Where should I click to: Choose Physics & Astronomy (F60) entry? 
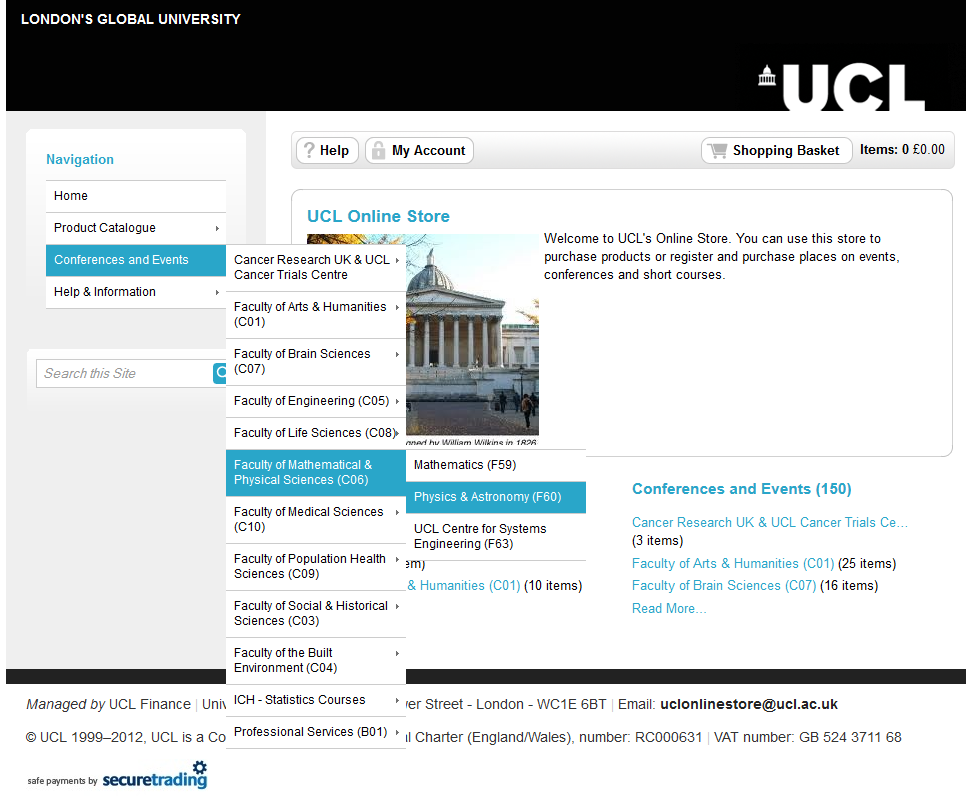pos(496,497)
